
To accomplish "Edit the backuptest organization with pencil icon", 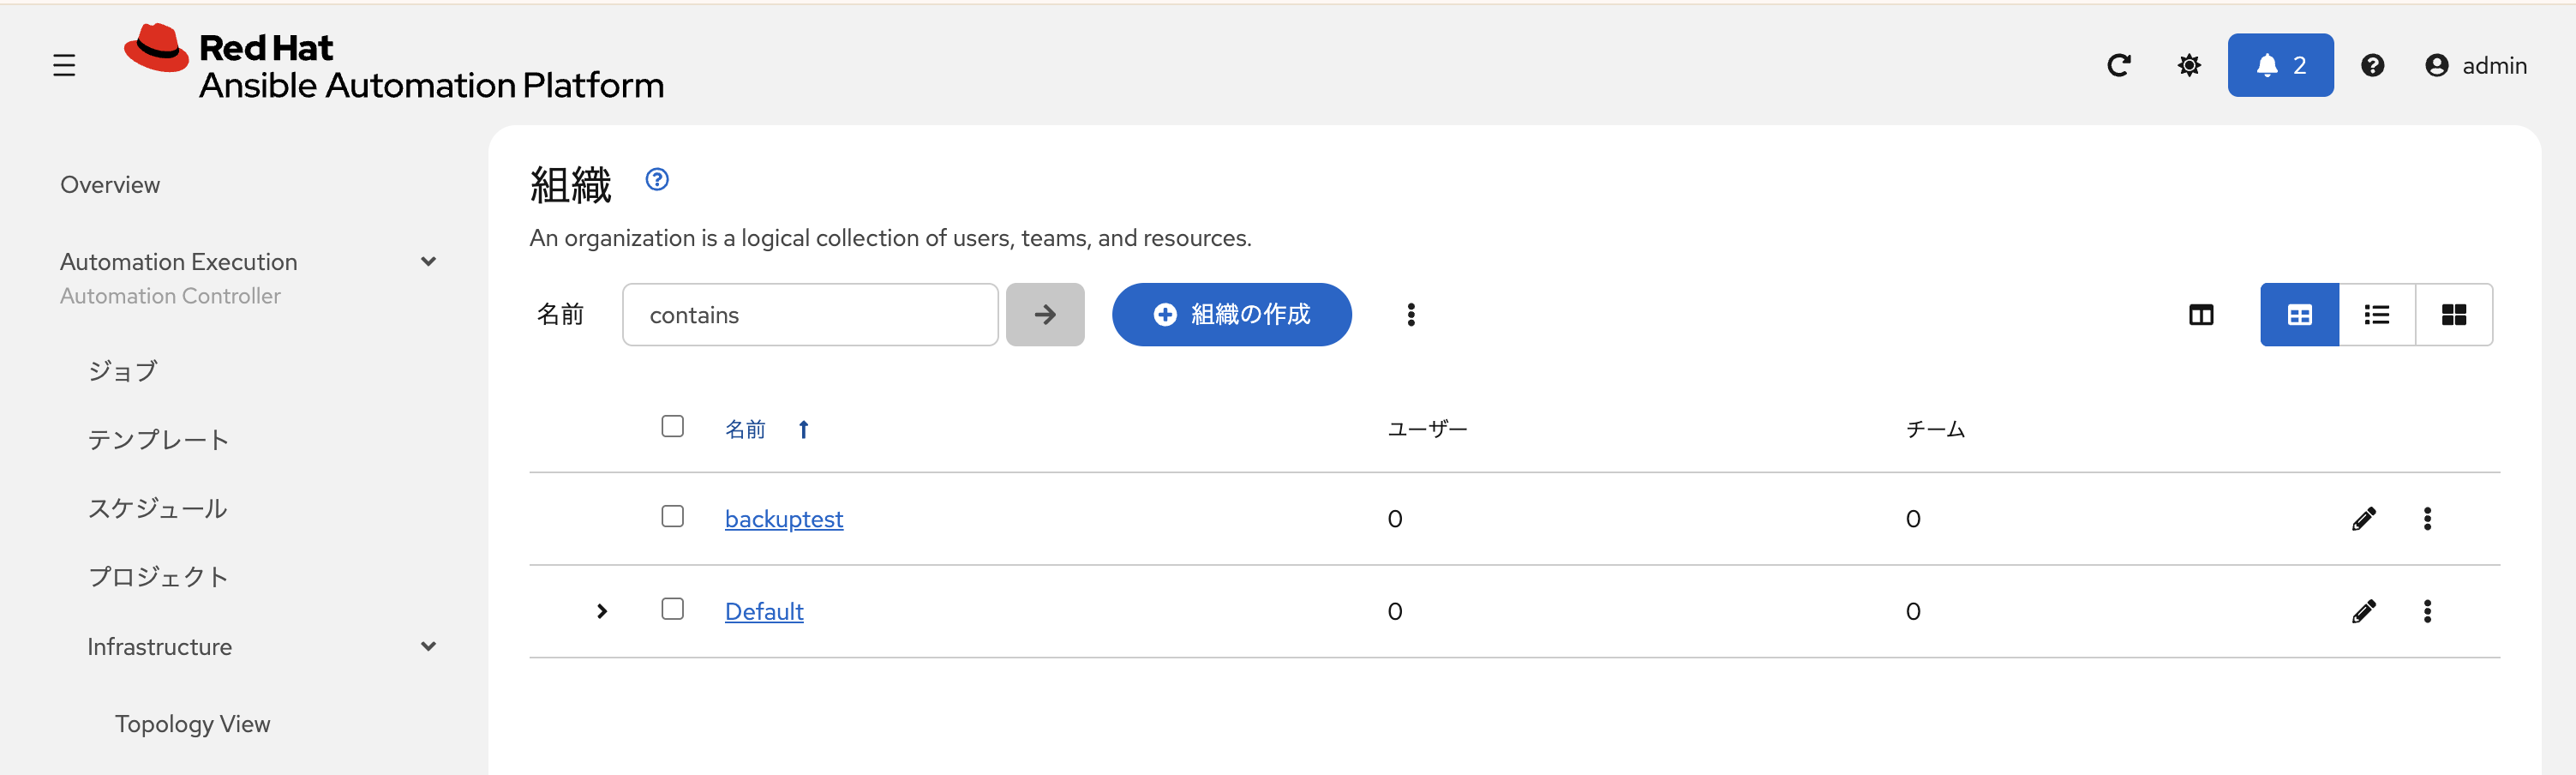I will [2363, 519].
